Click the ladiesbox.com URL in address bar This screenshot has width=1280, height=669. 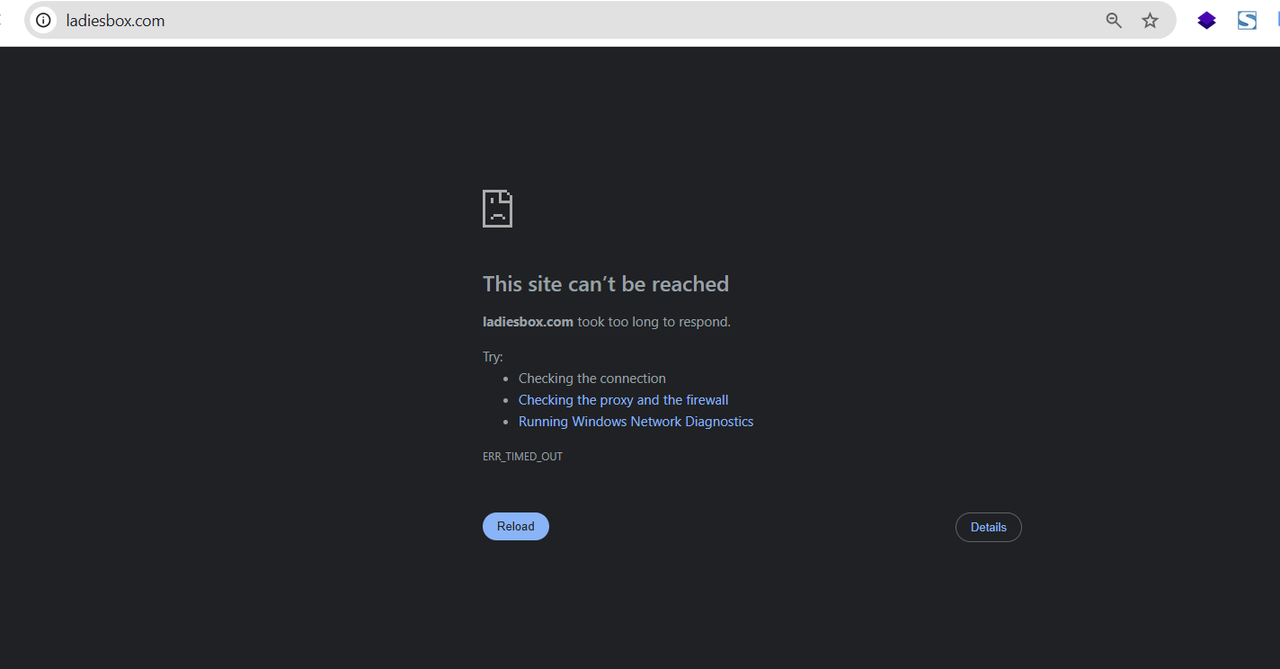click(x=115, y=20)
